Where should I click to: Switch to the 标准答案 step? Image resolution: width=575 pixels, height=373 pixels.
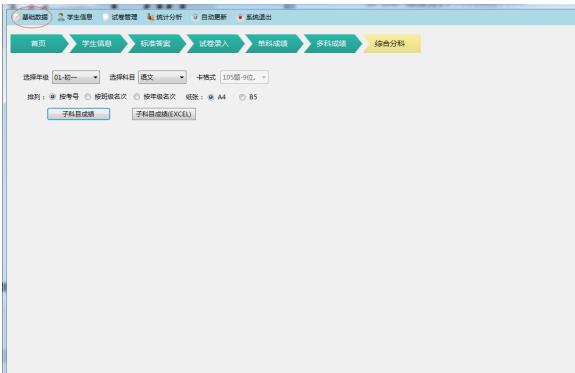coord(156,44)
